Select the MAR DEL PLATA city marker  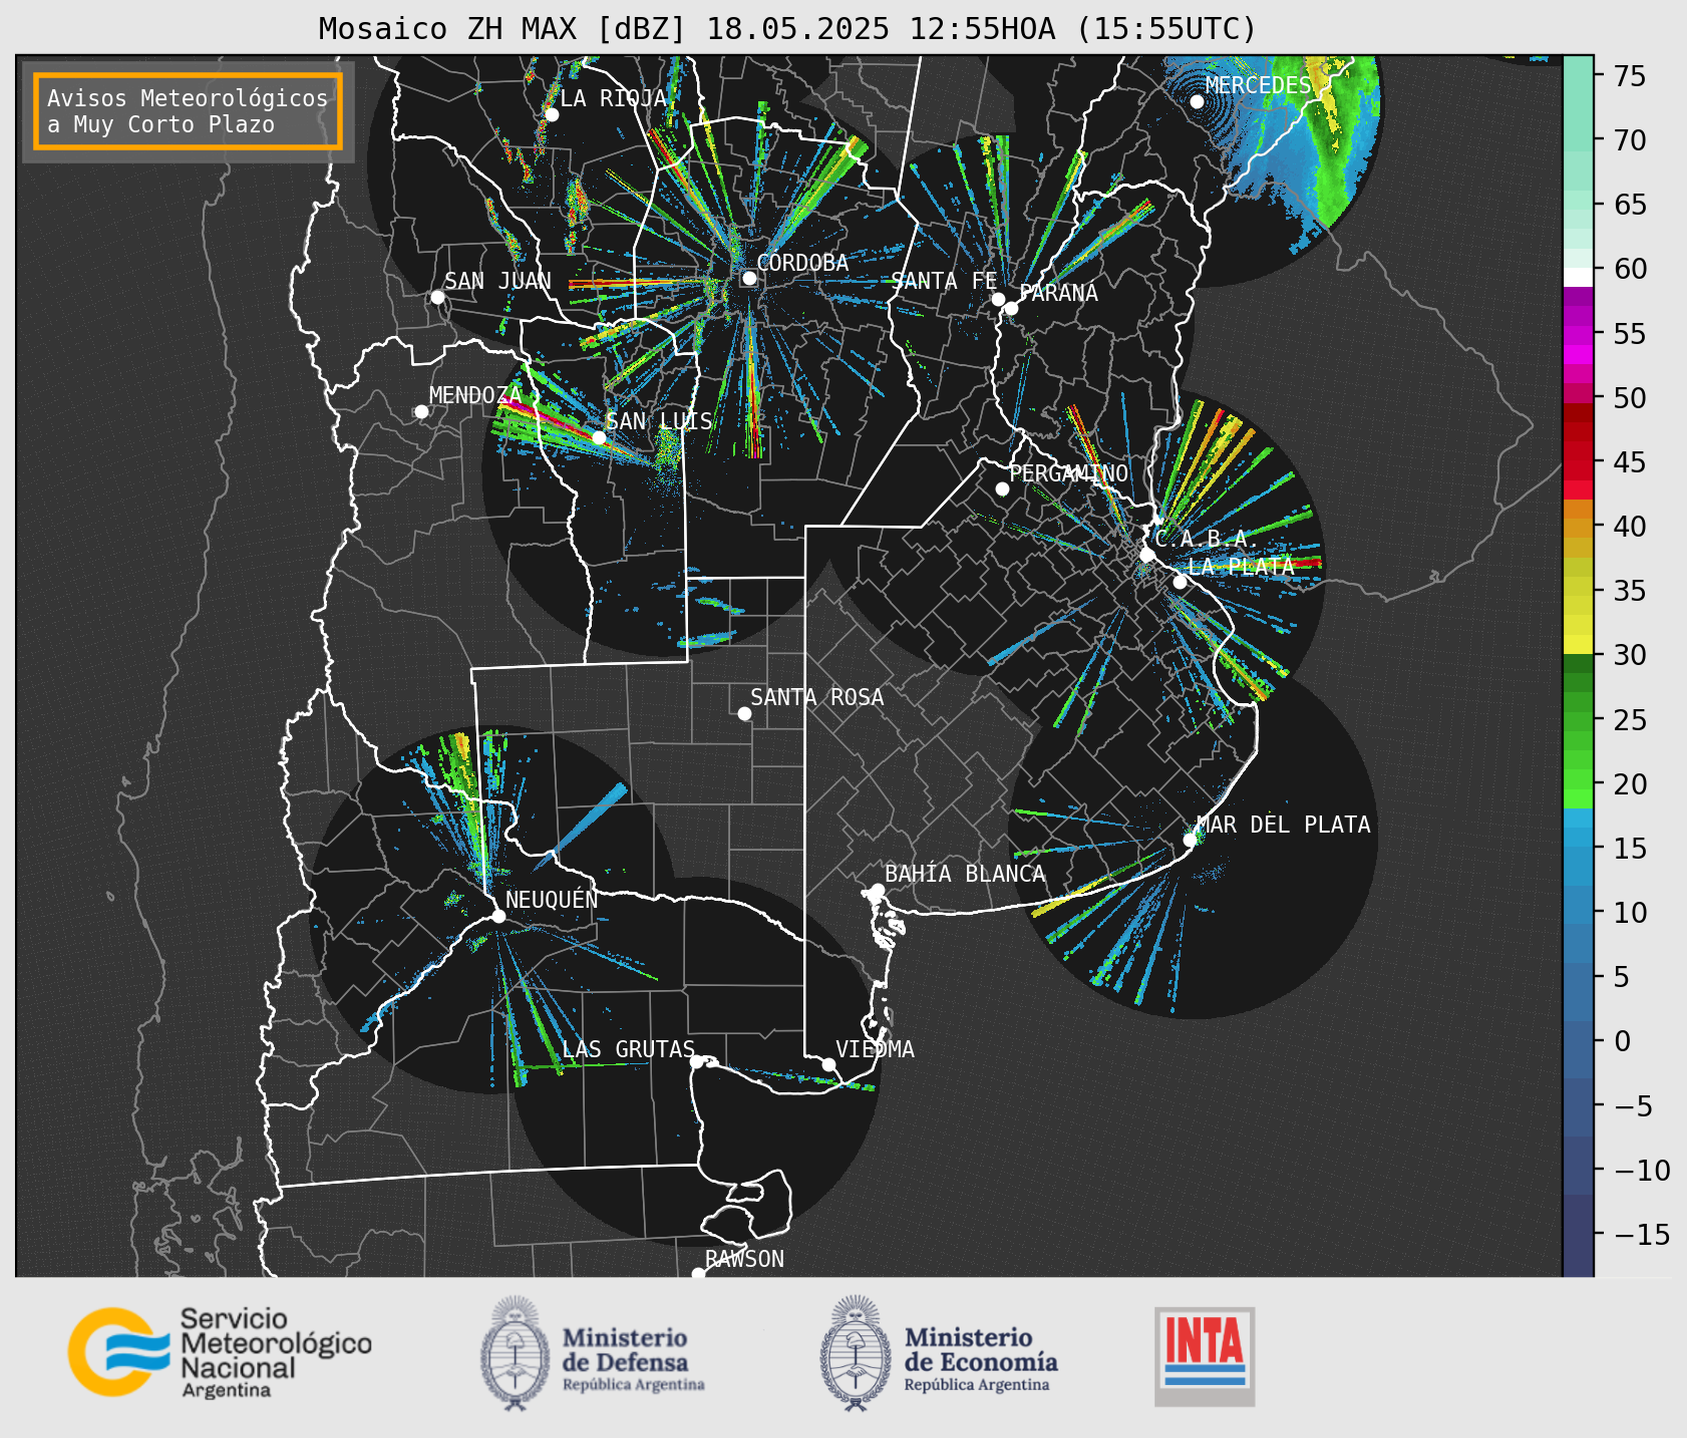click(1190, 840)
